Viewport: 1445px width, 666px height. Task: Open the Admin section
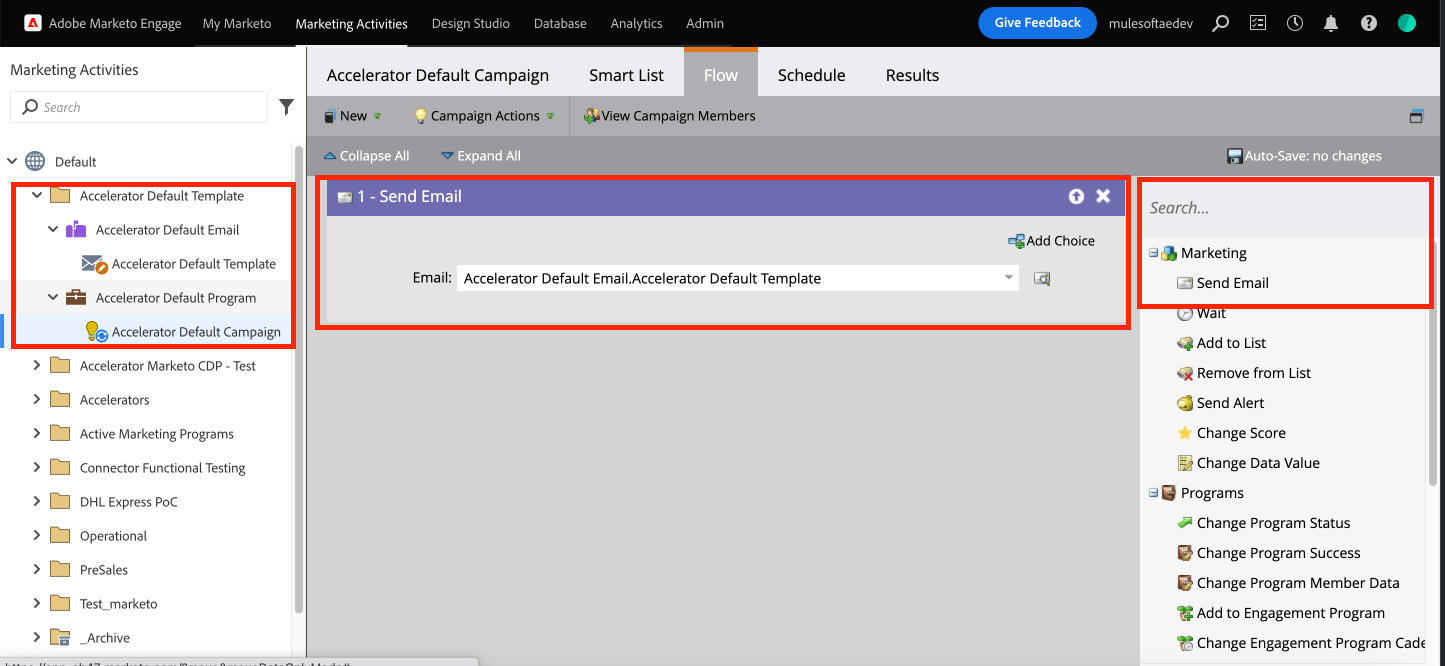tap(705, 23)
